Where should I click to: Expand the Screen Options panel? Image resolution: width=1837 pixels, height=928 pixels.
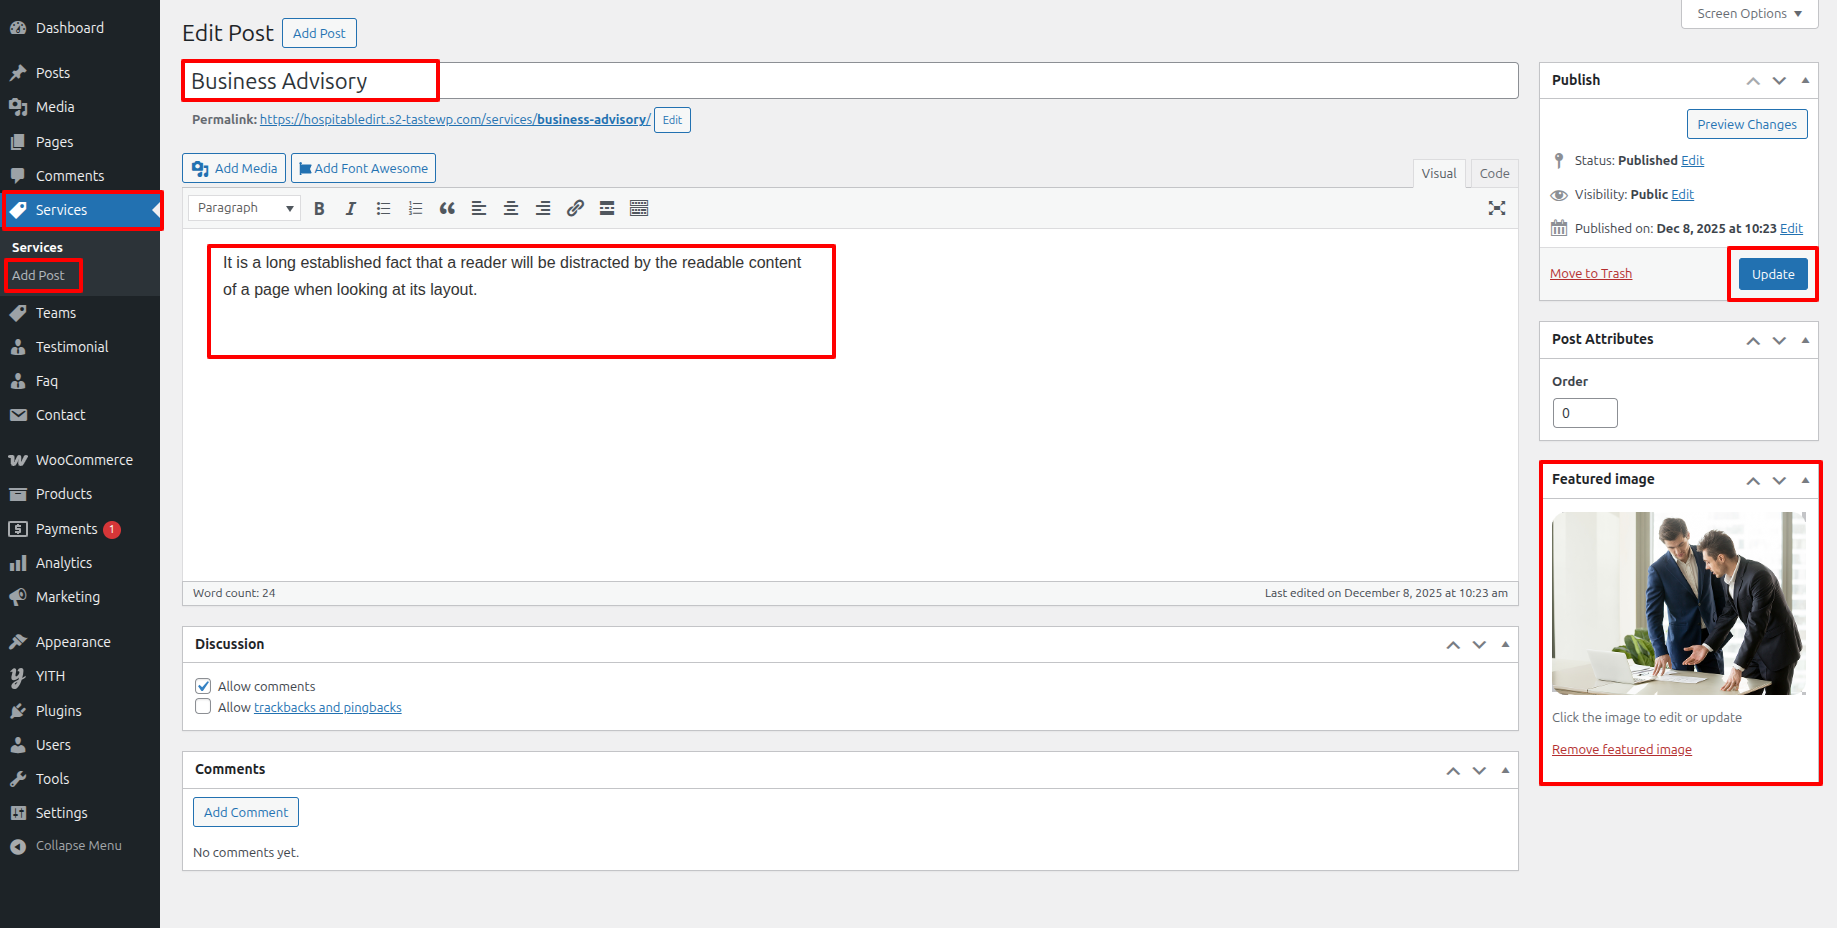1749,14
